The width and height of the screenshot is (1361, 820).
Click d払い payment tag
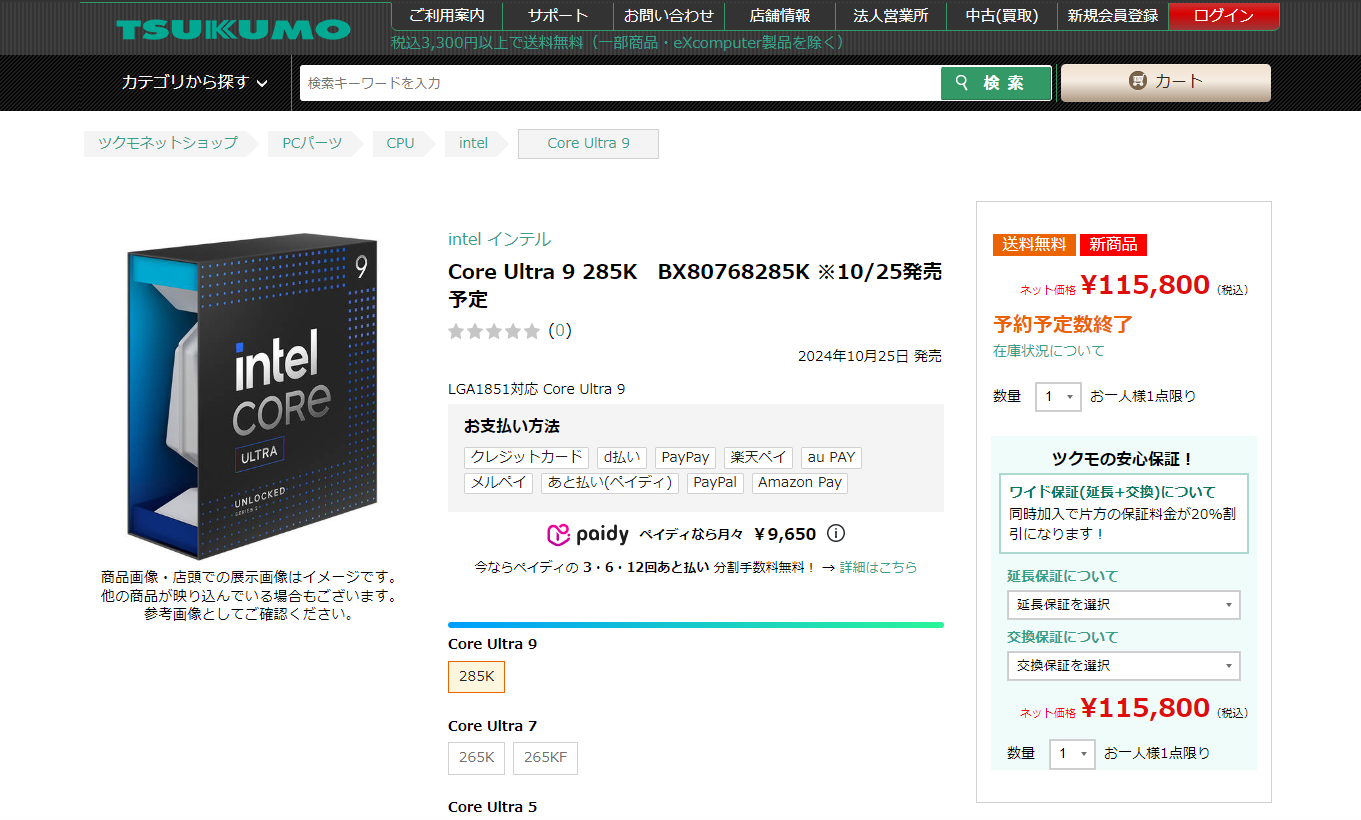[622, 457]
